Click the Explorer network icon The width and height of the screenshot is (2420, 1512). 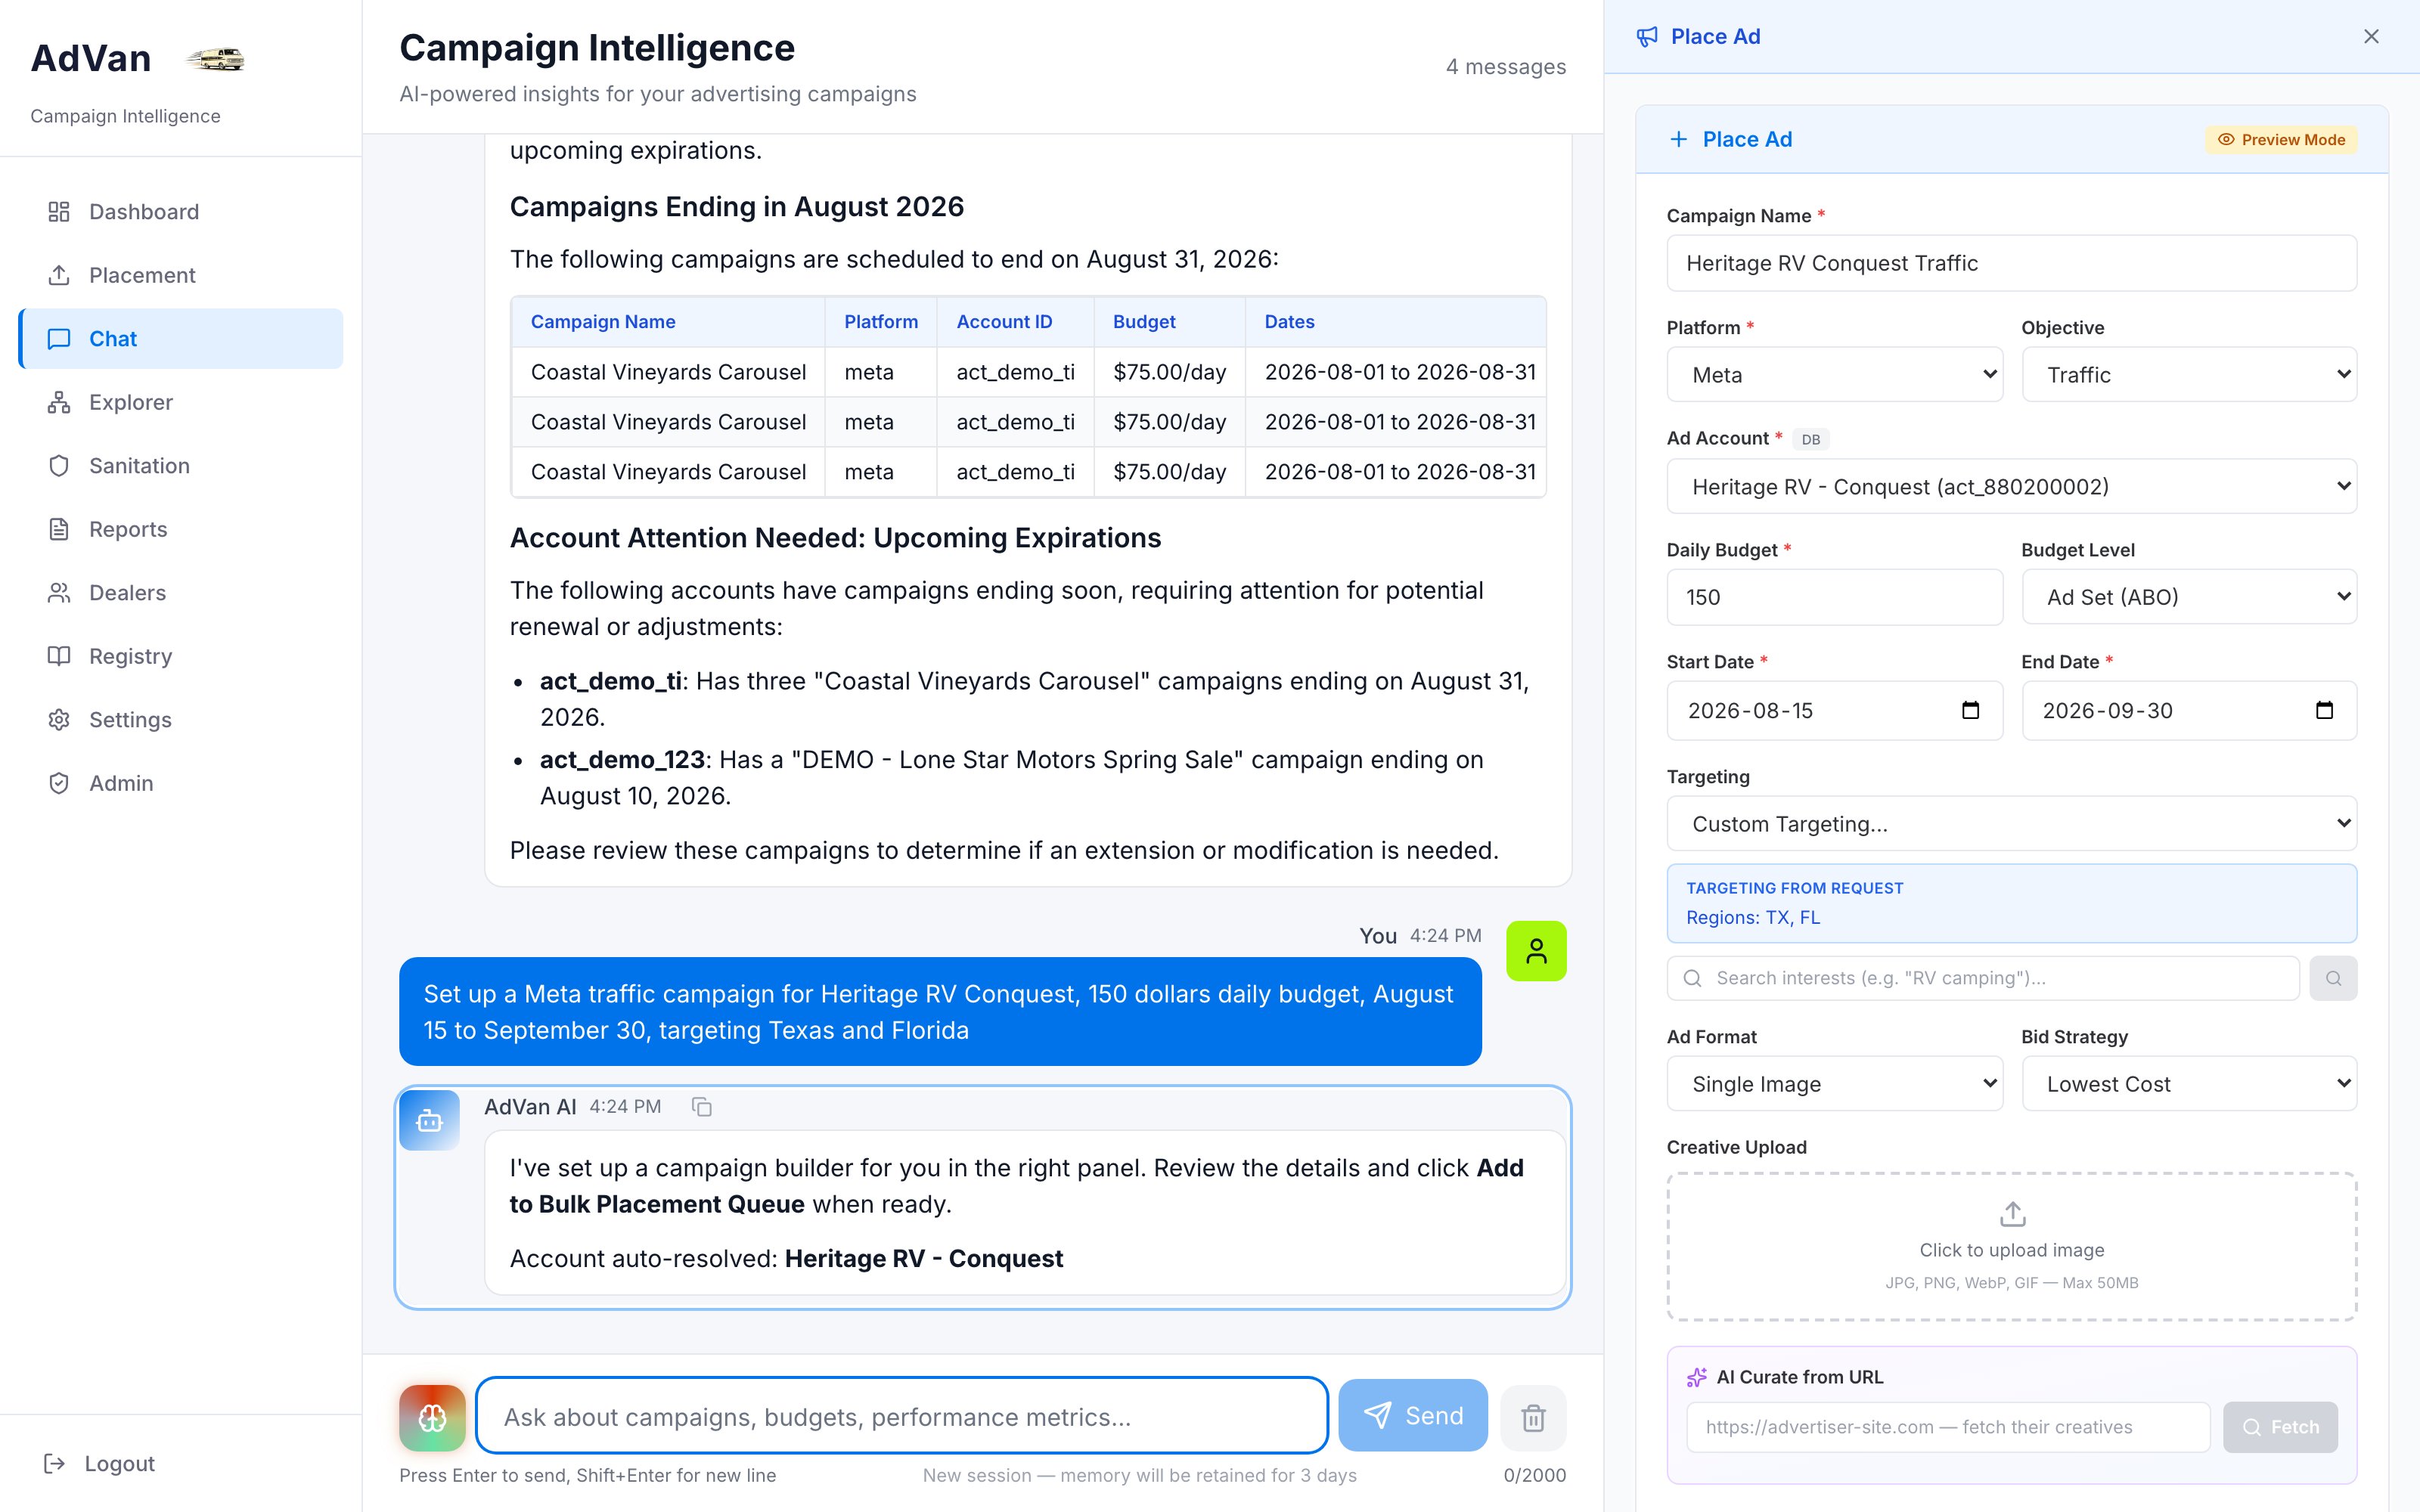[x=59, y=402]
